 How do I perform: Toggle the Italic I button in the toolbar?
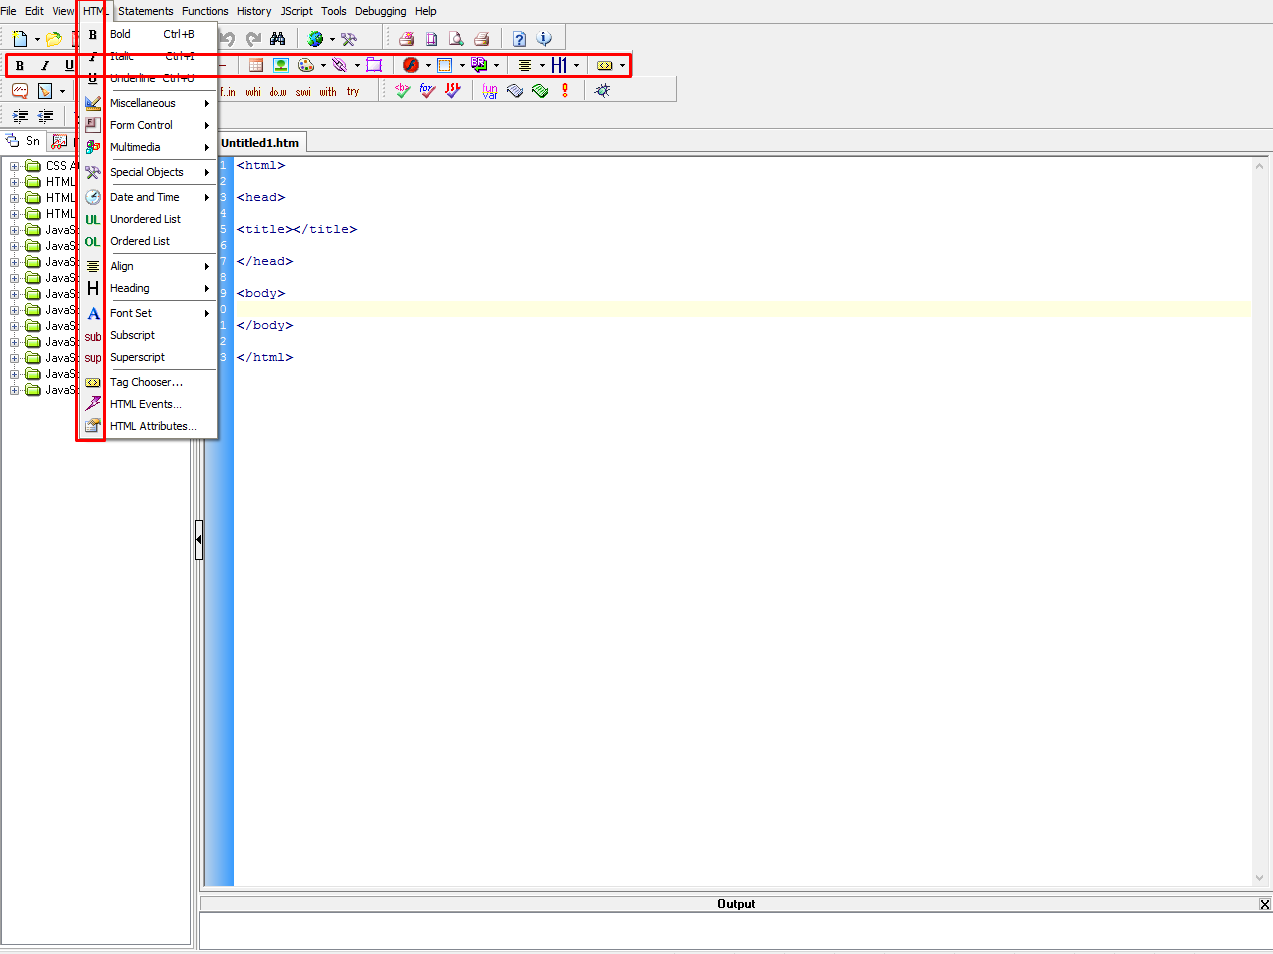pyautogui.click(x=45, y=66)
